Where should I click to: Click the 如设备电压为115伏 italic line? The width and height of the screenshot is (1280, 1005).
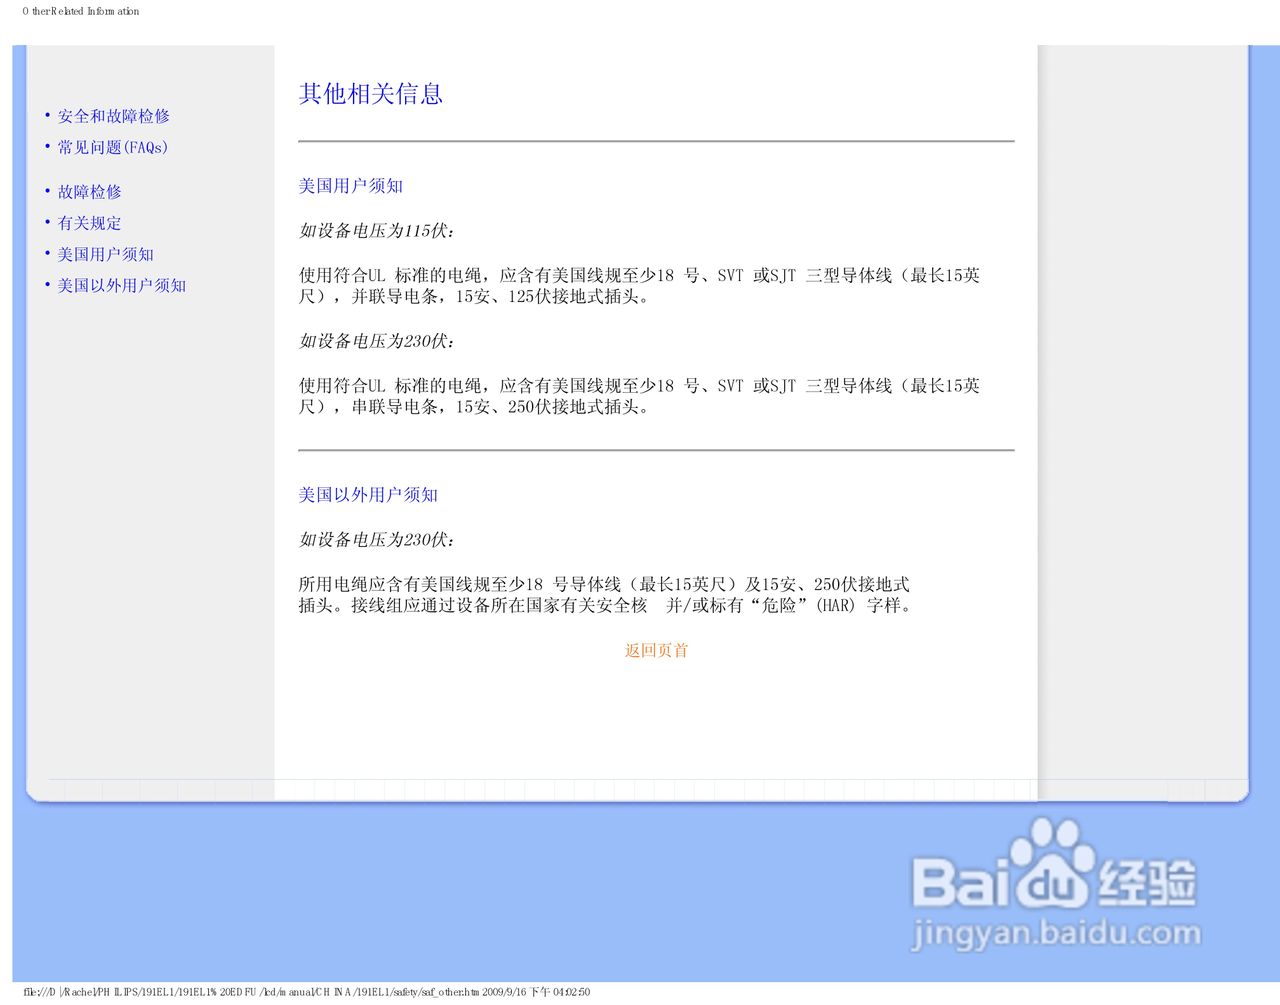377,231
